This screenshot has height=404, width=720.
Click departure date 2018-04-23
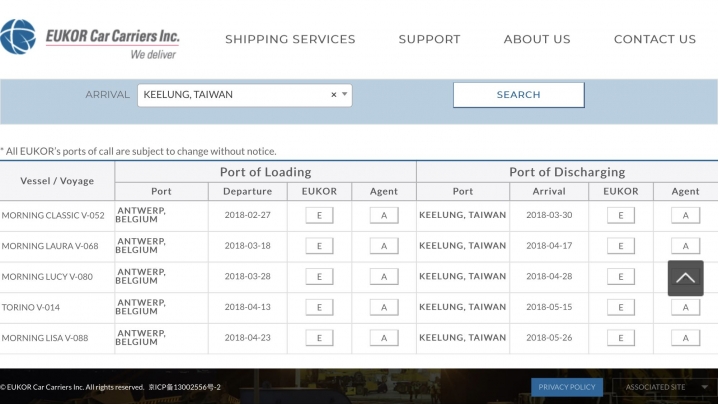248,338
